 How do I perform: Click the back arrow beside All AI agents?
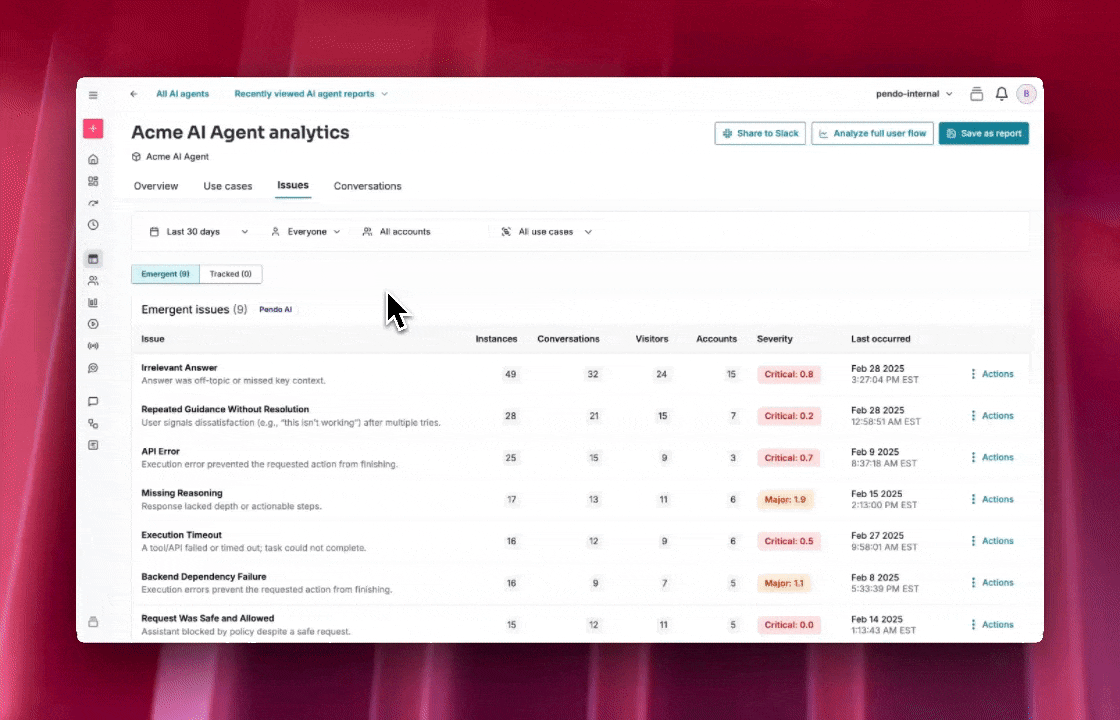134,94
